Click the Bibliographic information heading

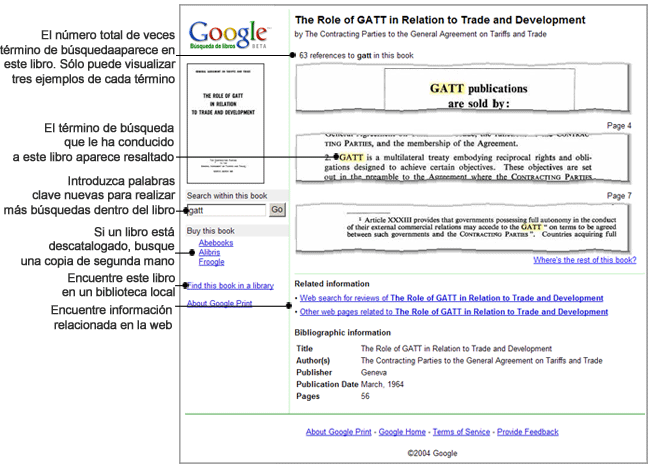click(x=342, y=333)
